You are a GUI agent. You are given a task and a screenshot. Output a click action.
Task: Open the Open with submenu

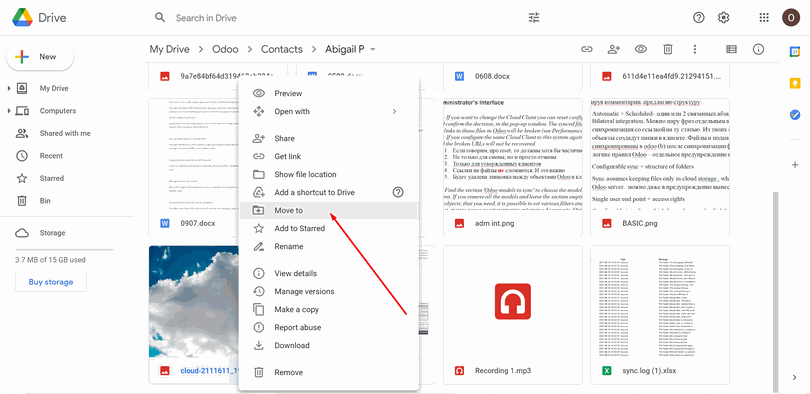tap(329, 112)
